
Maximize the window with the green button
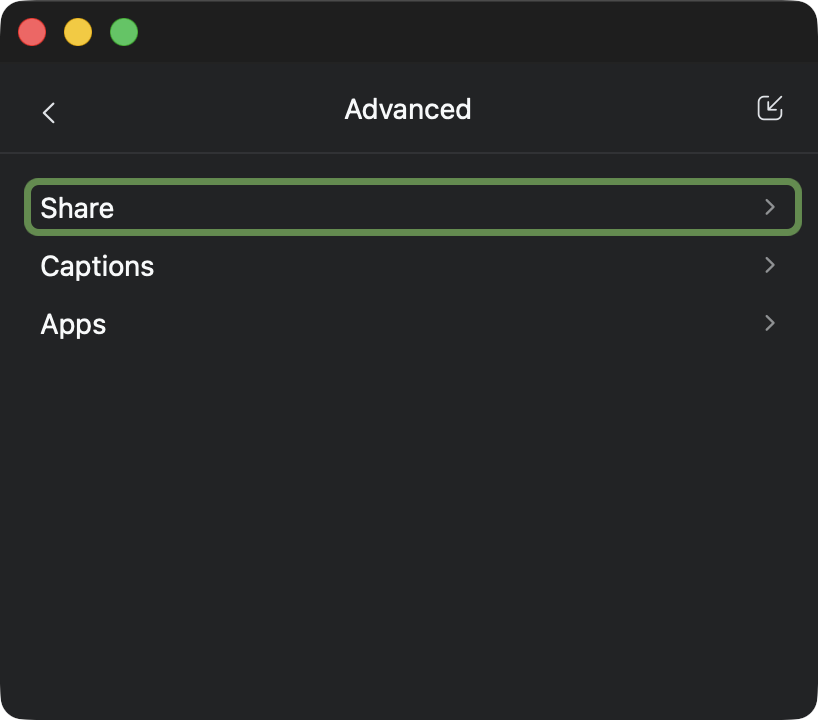(x=124, y=32)
